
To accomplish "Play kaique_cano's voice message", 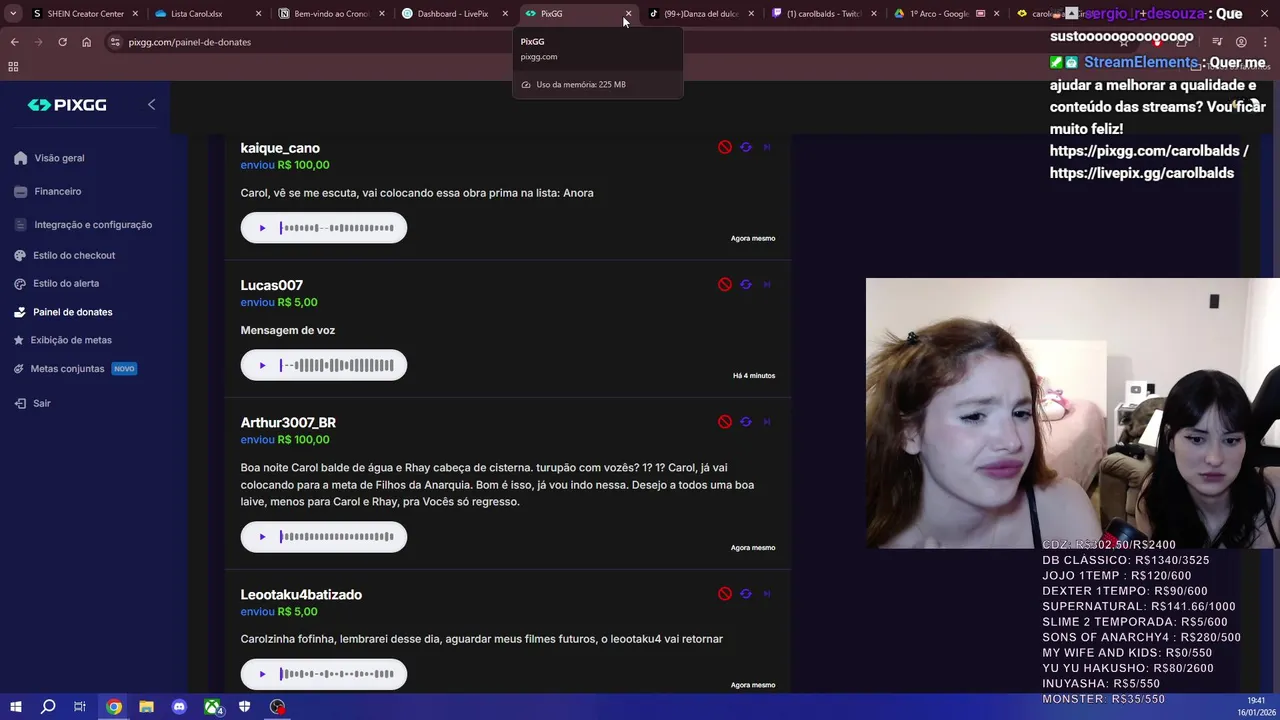I will 262,228.
